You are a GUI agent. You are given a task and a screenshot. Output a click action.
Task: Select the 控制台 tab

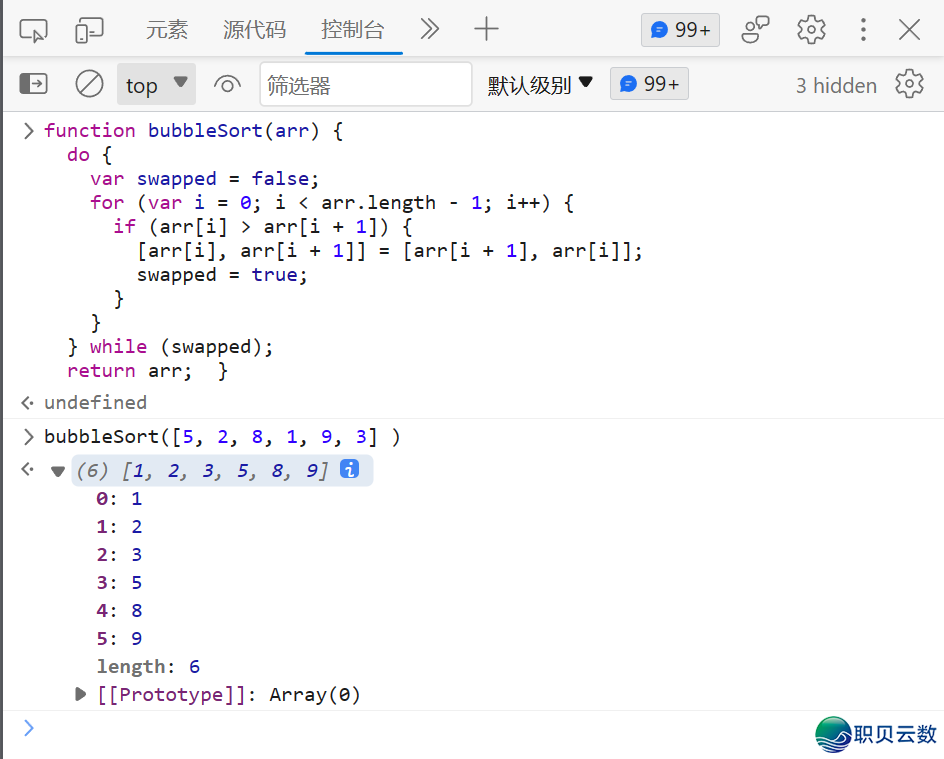352,30
